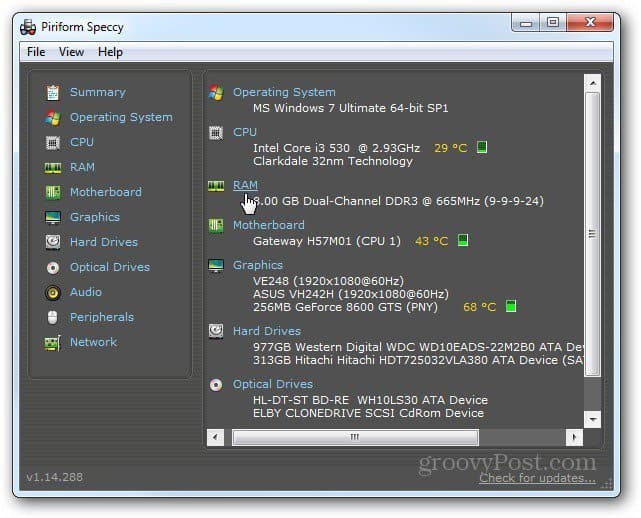
Task: Open the File menu
Action: [x=36, y=52]
